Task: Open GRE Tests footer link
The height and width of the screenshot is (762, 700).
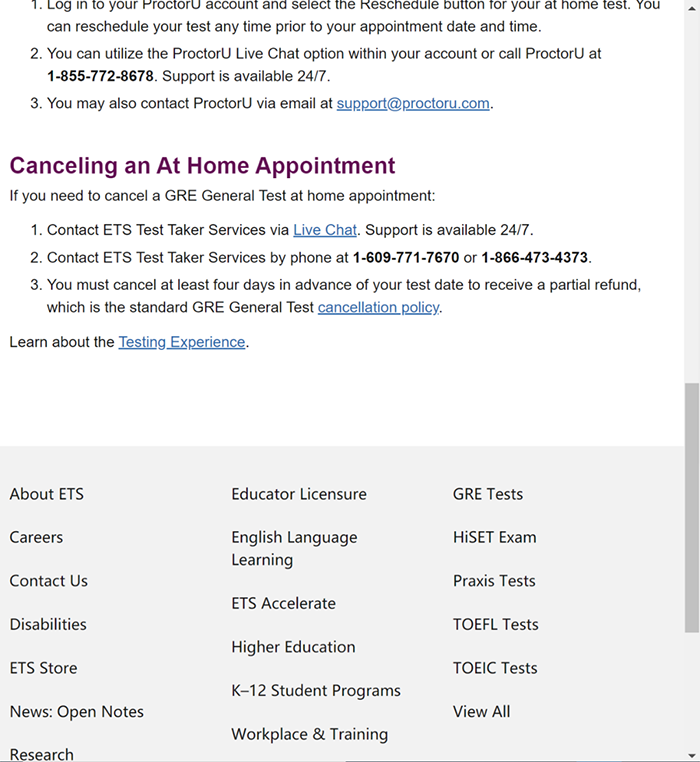Action: coord(488,494)
